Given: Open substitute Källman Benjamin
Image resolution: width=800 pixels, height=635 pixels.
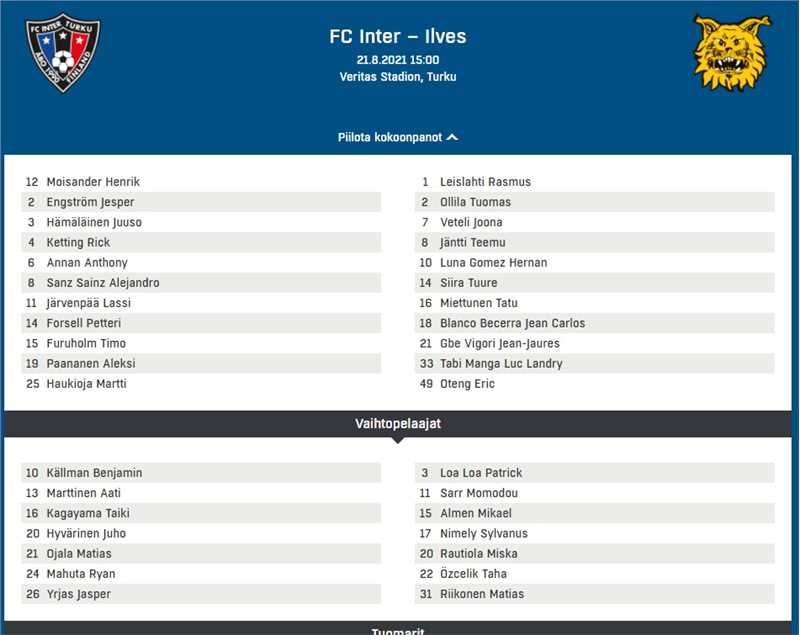Looking at the screenshot, I should click(x=94, y=473).
